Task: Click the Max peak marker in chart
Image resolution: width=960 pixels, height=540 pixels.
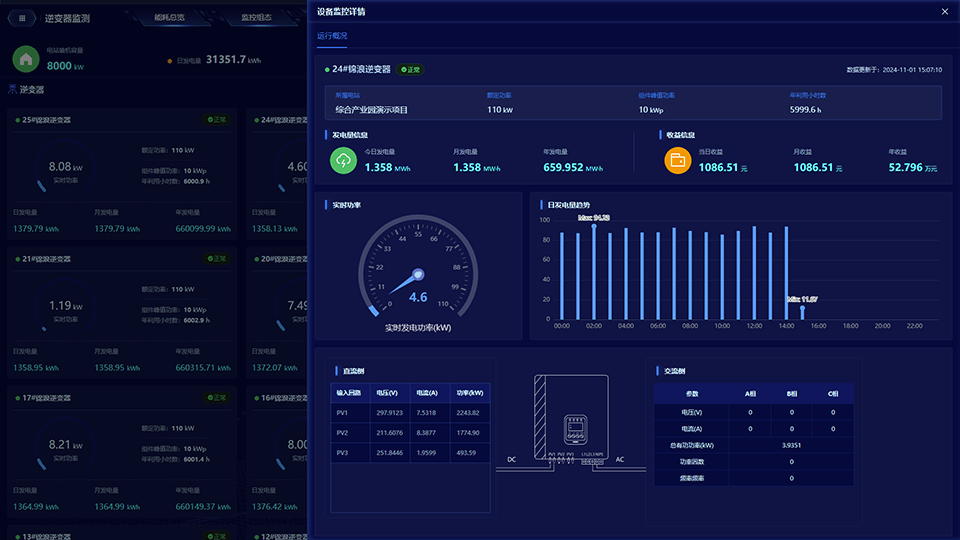Action: (x=594, y=225)
